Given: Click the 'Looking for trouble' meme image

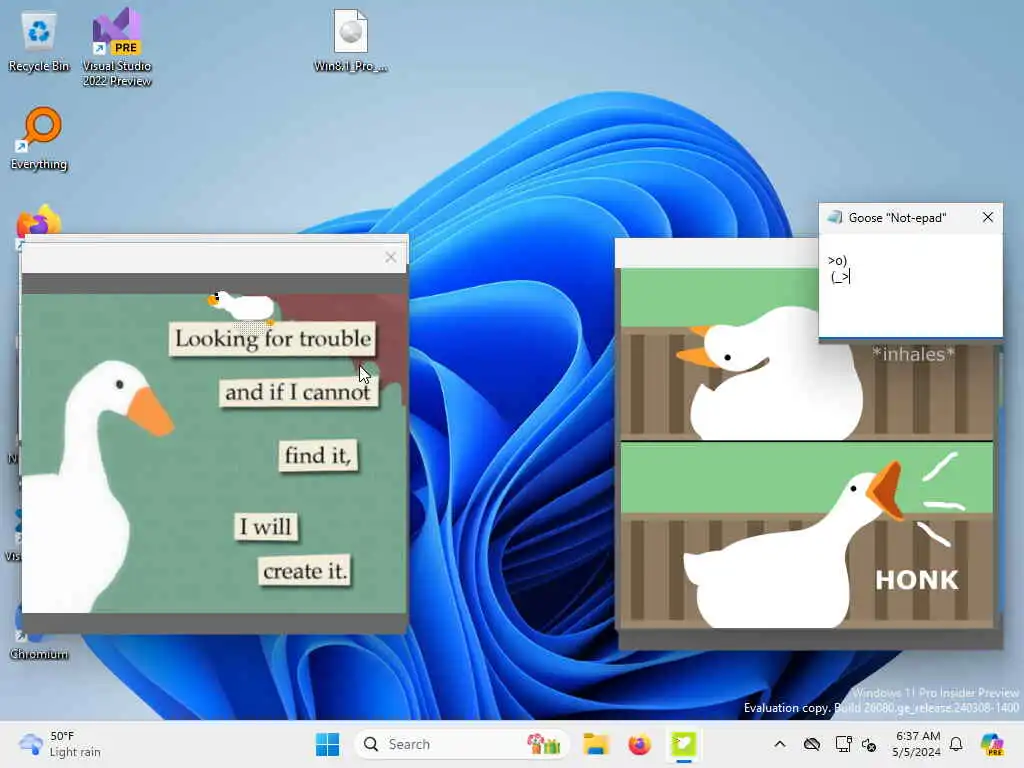Looking at the screenshot, I should coord(214,452).
